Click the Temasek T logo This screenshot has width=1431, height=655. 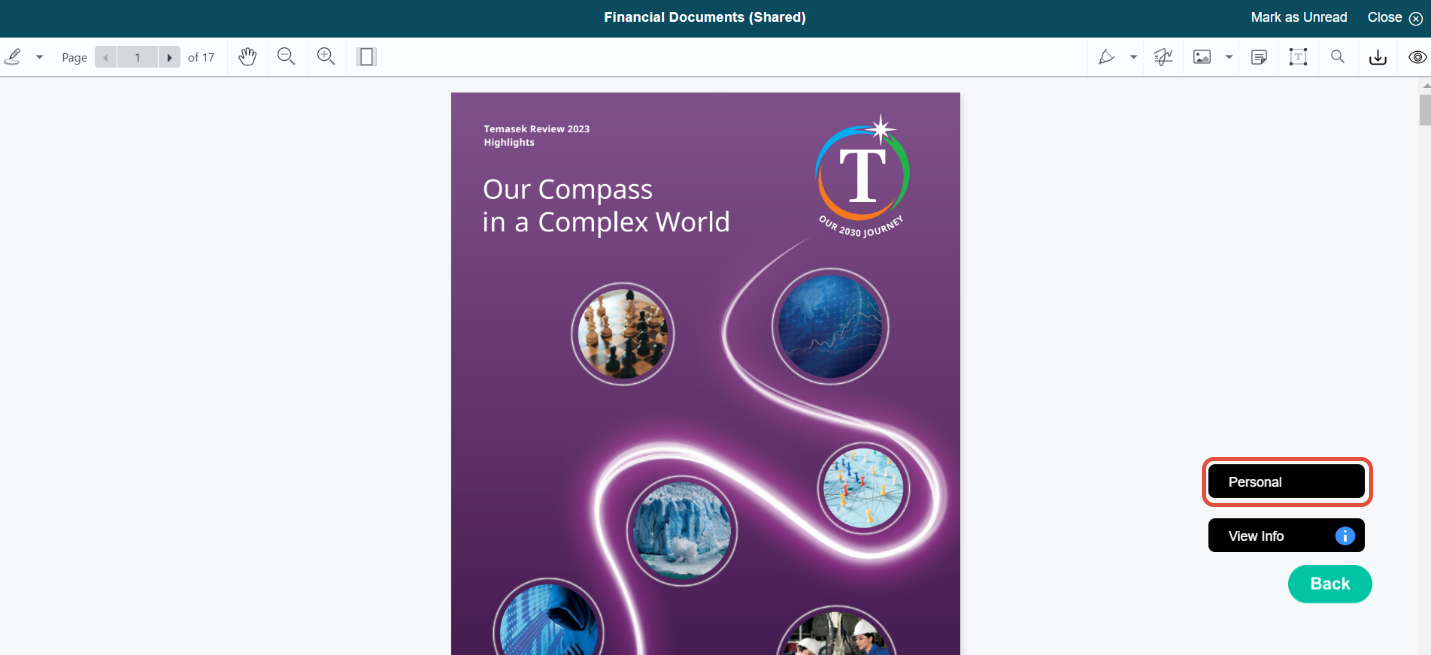[x=863, y=175]
